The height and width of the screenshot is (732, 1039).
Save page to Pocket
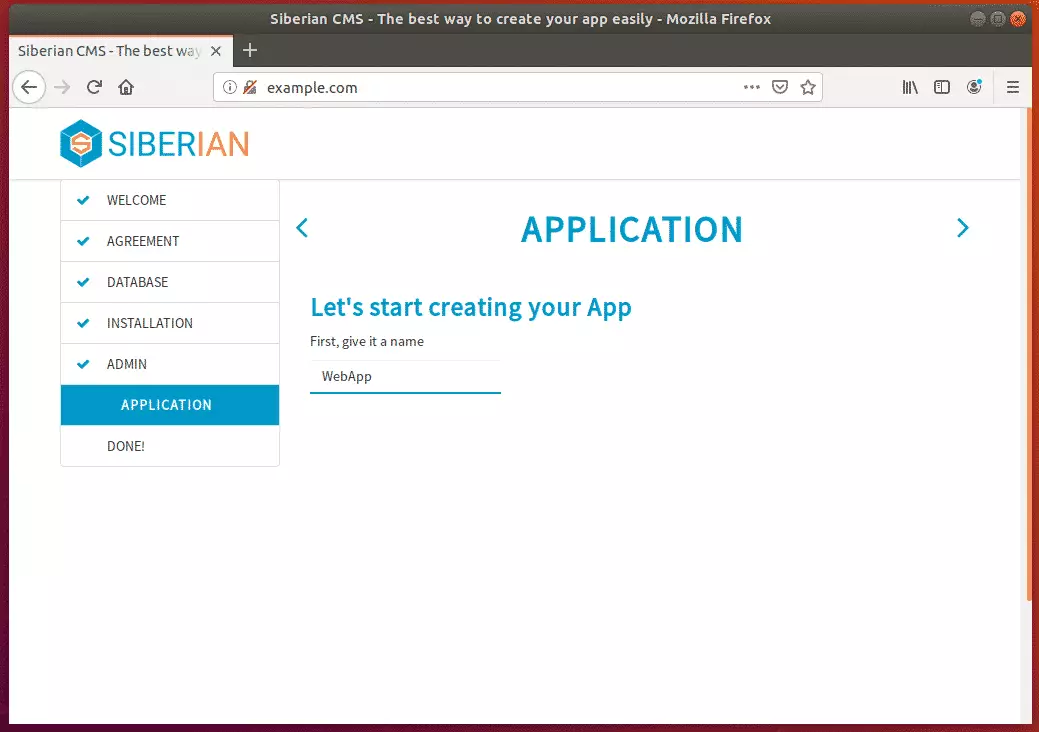pos(780,87)
